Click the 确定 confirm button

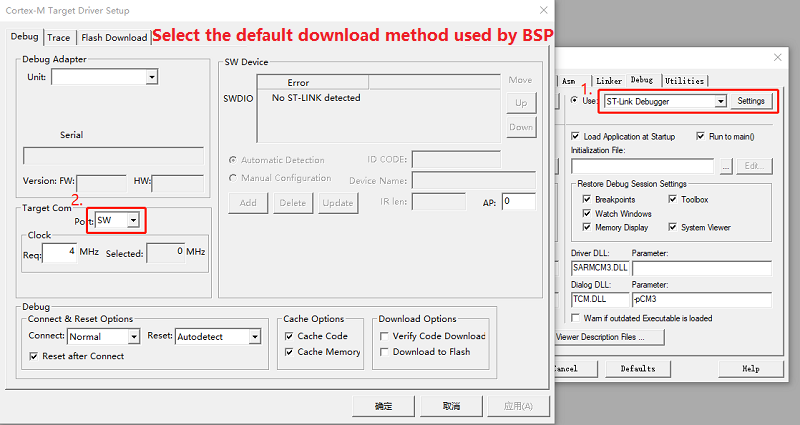click(383, 406)
